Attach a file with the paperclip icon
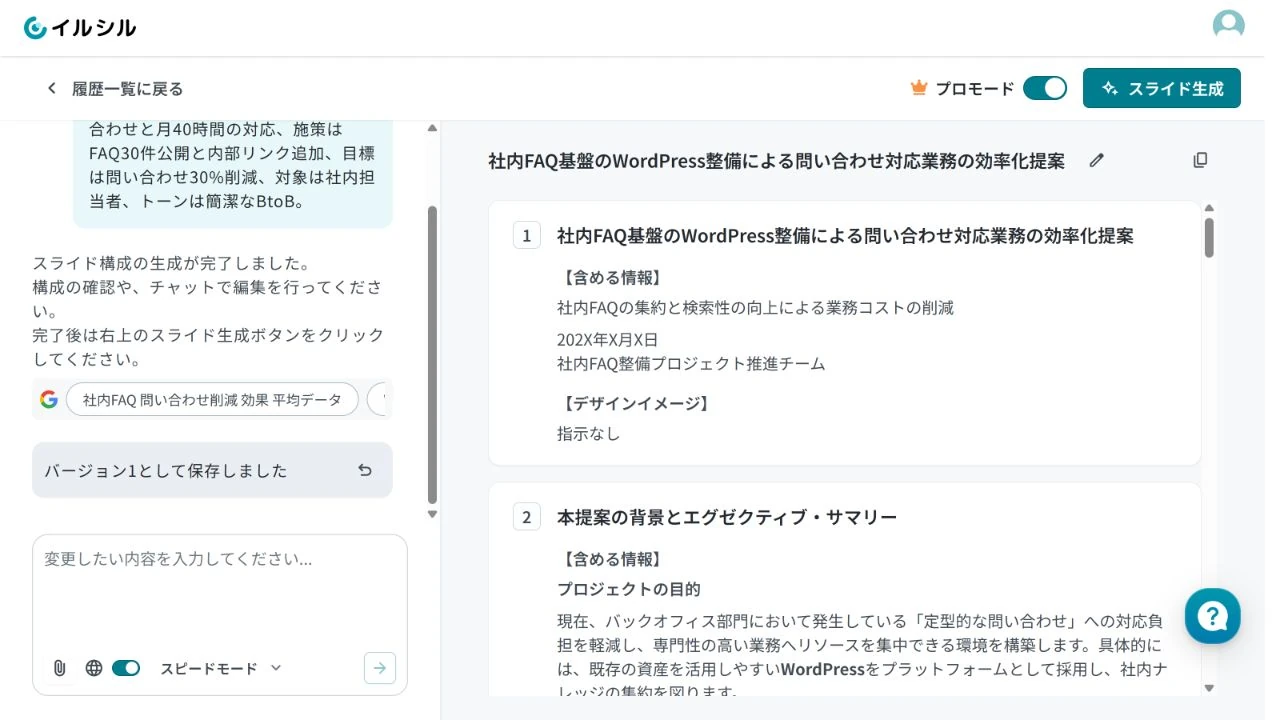The height and width of the screenshot is (720, 1280). 60,668
